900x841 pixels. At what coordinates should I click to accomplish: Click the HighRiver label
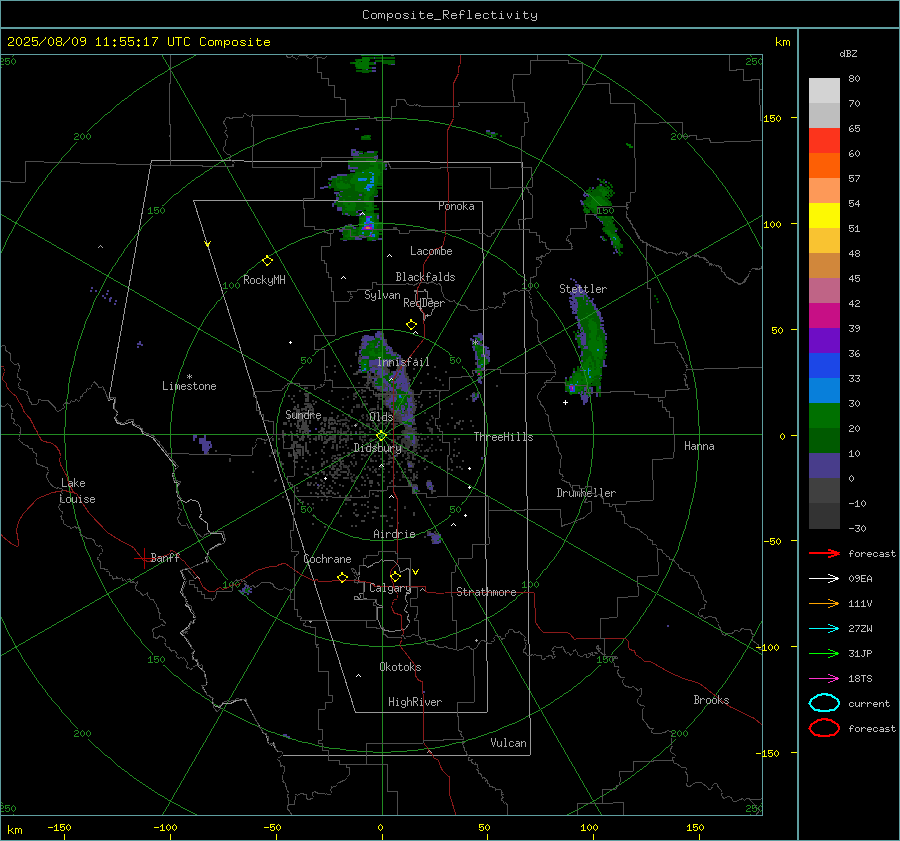[415, 702]
